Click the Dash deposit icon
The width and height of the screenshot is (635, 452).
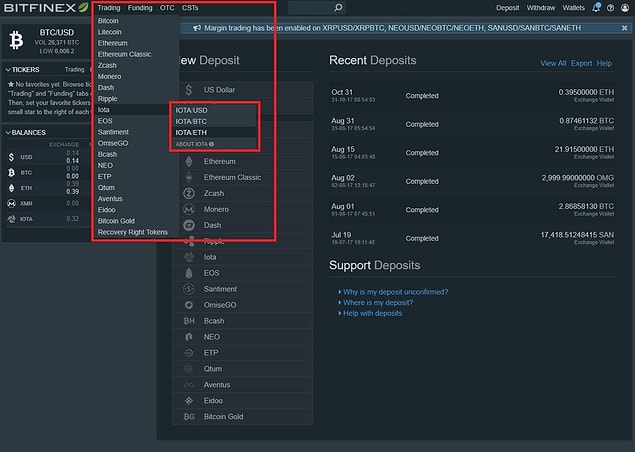[x=189, y=225]
